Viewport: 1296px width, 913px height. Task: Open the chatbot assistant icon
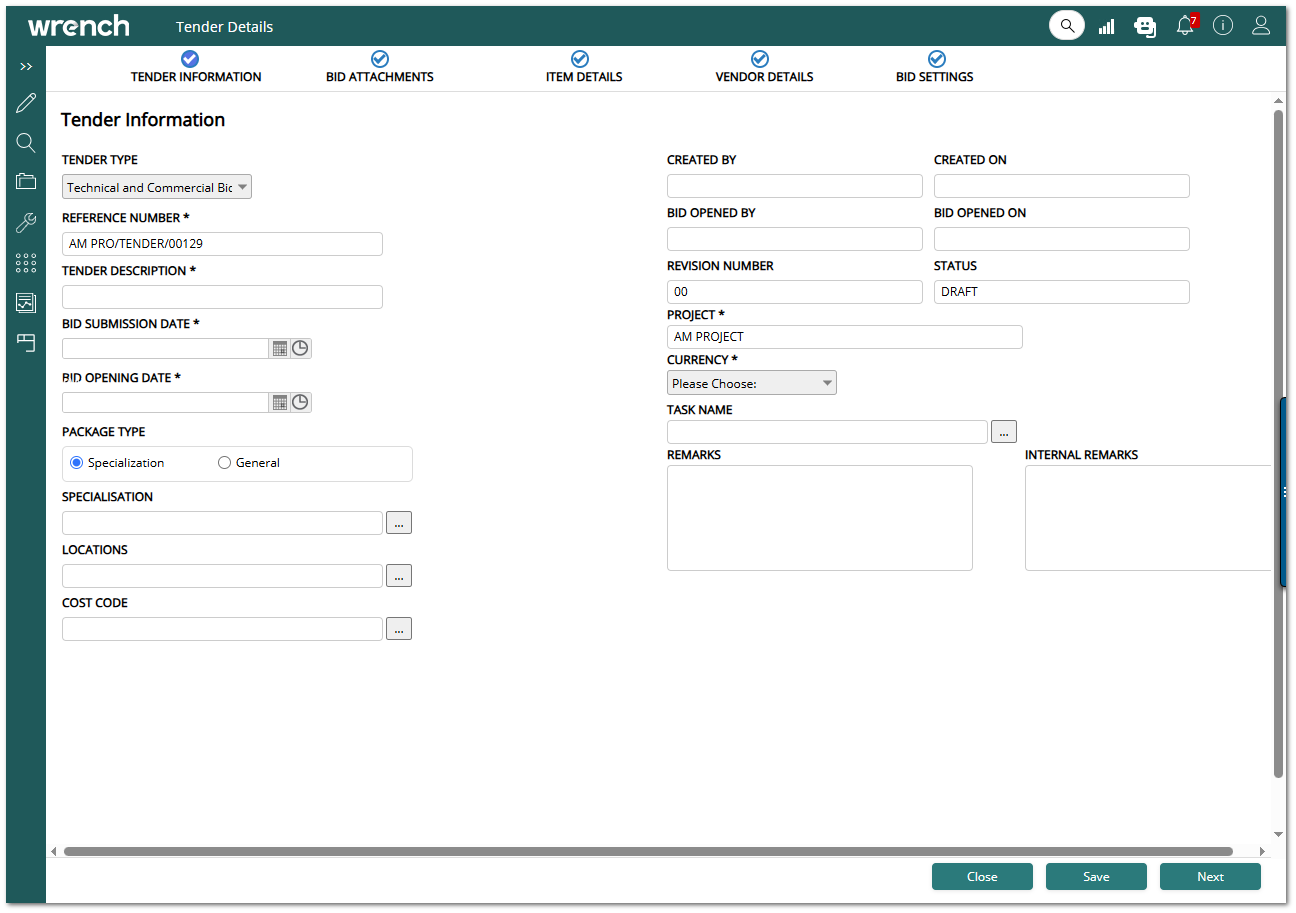[1145, 26]
